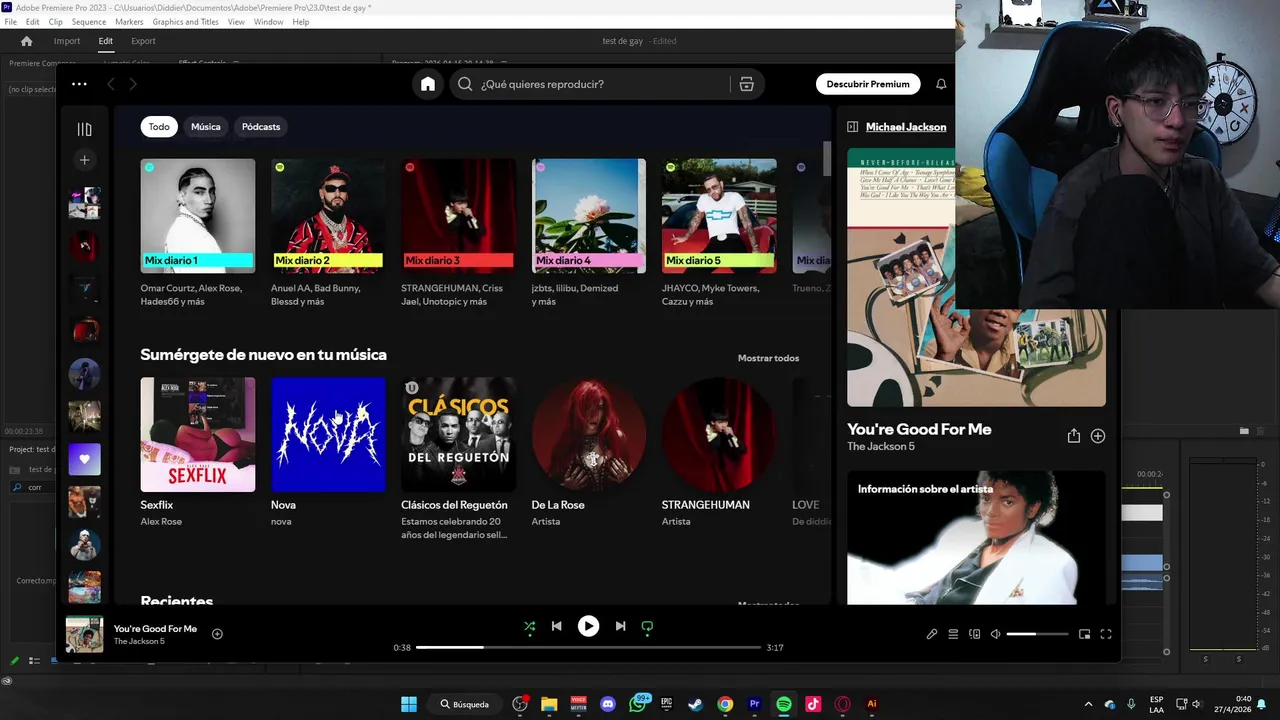This screenshot has height=720, width=1280.
Task: Open the STRANGEHUMAN artist card
Action: click(718, 455)
